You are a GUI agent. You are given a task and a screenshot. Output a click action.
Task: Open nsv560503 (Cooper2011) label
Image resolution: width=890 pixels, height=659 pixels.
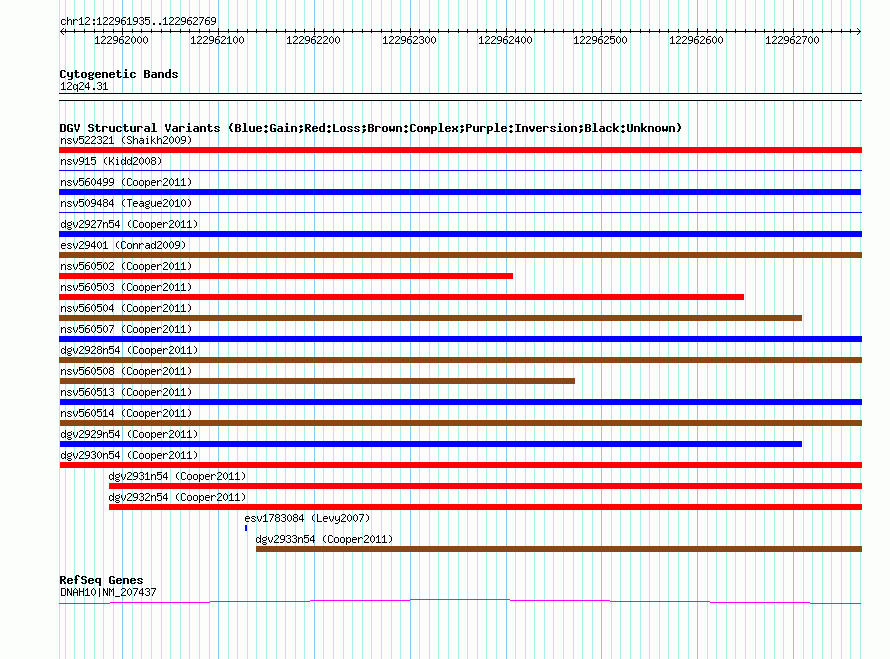tap(126, 287)
